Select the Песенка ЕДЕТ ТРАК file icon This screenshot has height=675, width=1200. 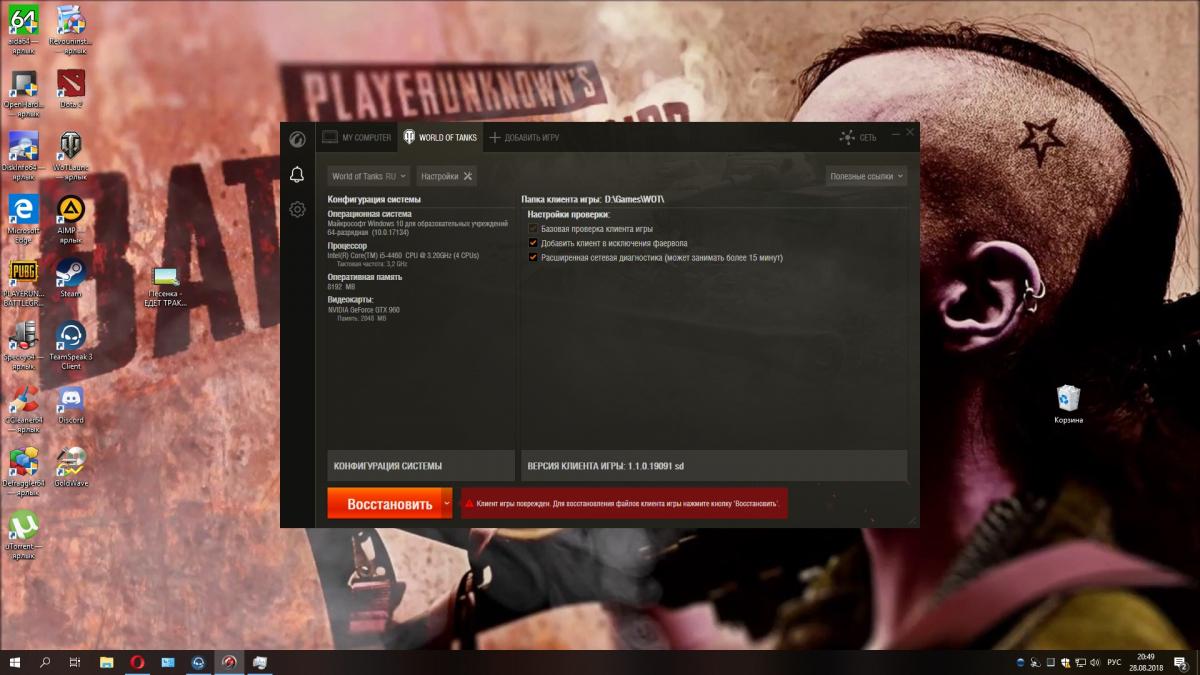(x=165, y=286)
